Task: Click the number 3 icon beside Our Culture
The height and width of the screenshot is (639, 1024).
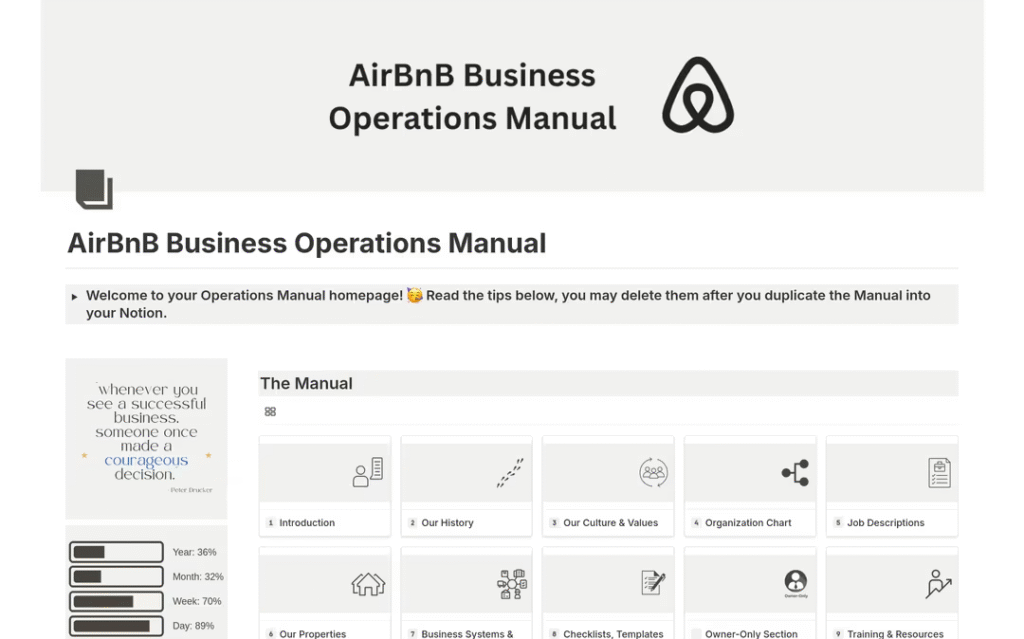Action: coord(554,523)
